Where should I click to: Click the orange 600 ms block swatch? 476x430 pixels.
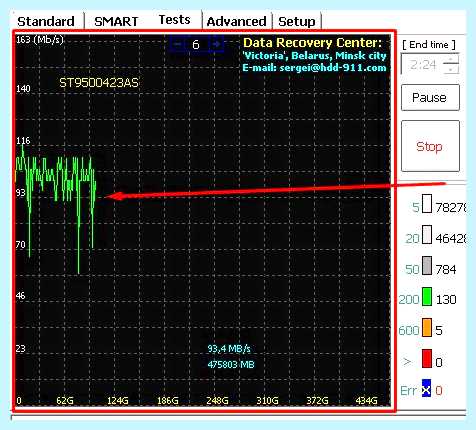tap(427, 328)
